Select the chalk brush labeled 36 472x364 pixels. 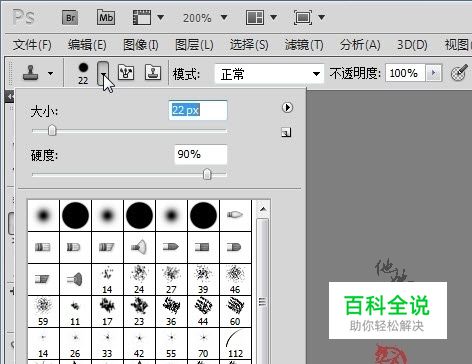pos(171,311)
